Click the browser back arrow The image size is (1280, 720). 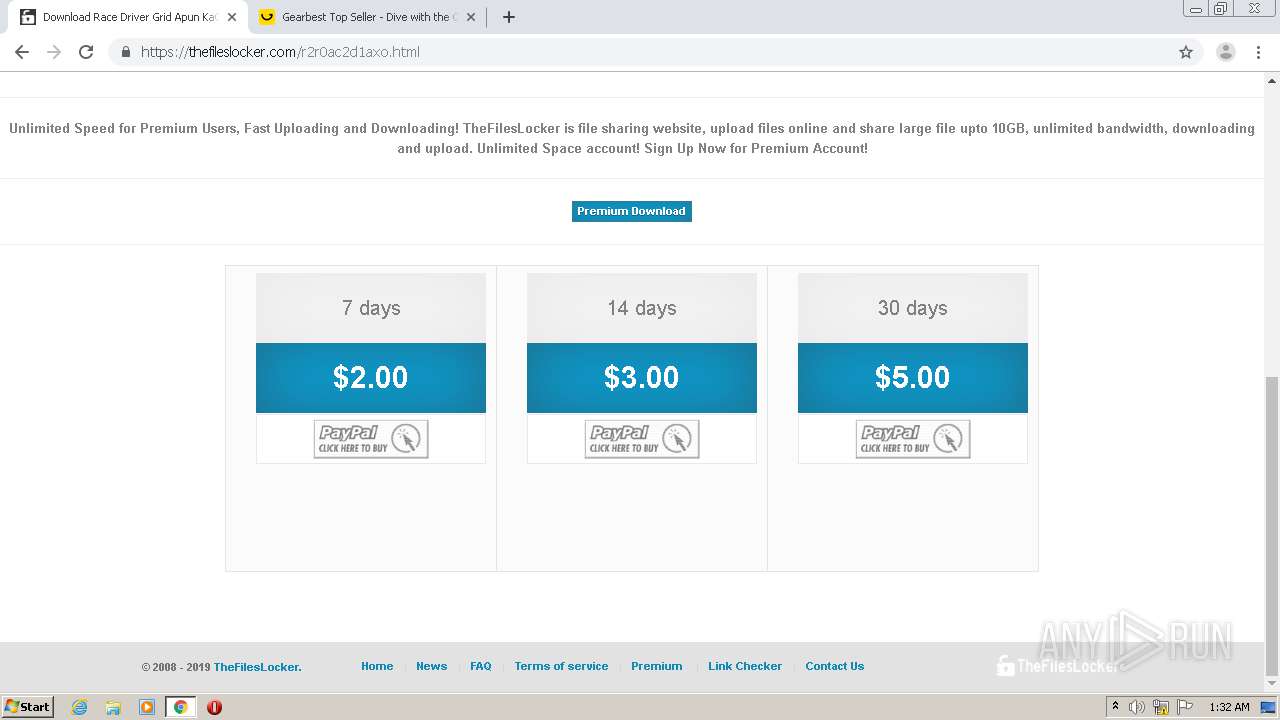tap(22, 52)
